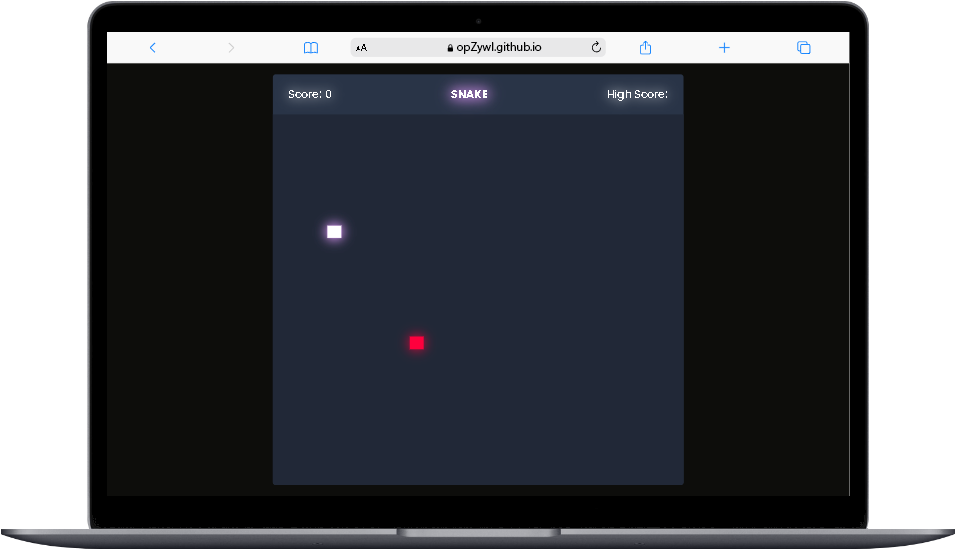
Task: Open the Share sheet icon
Action: click(645, 48)
